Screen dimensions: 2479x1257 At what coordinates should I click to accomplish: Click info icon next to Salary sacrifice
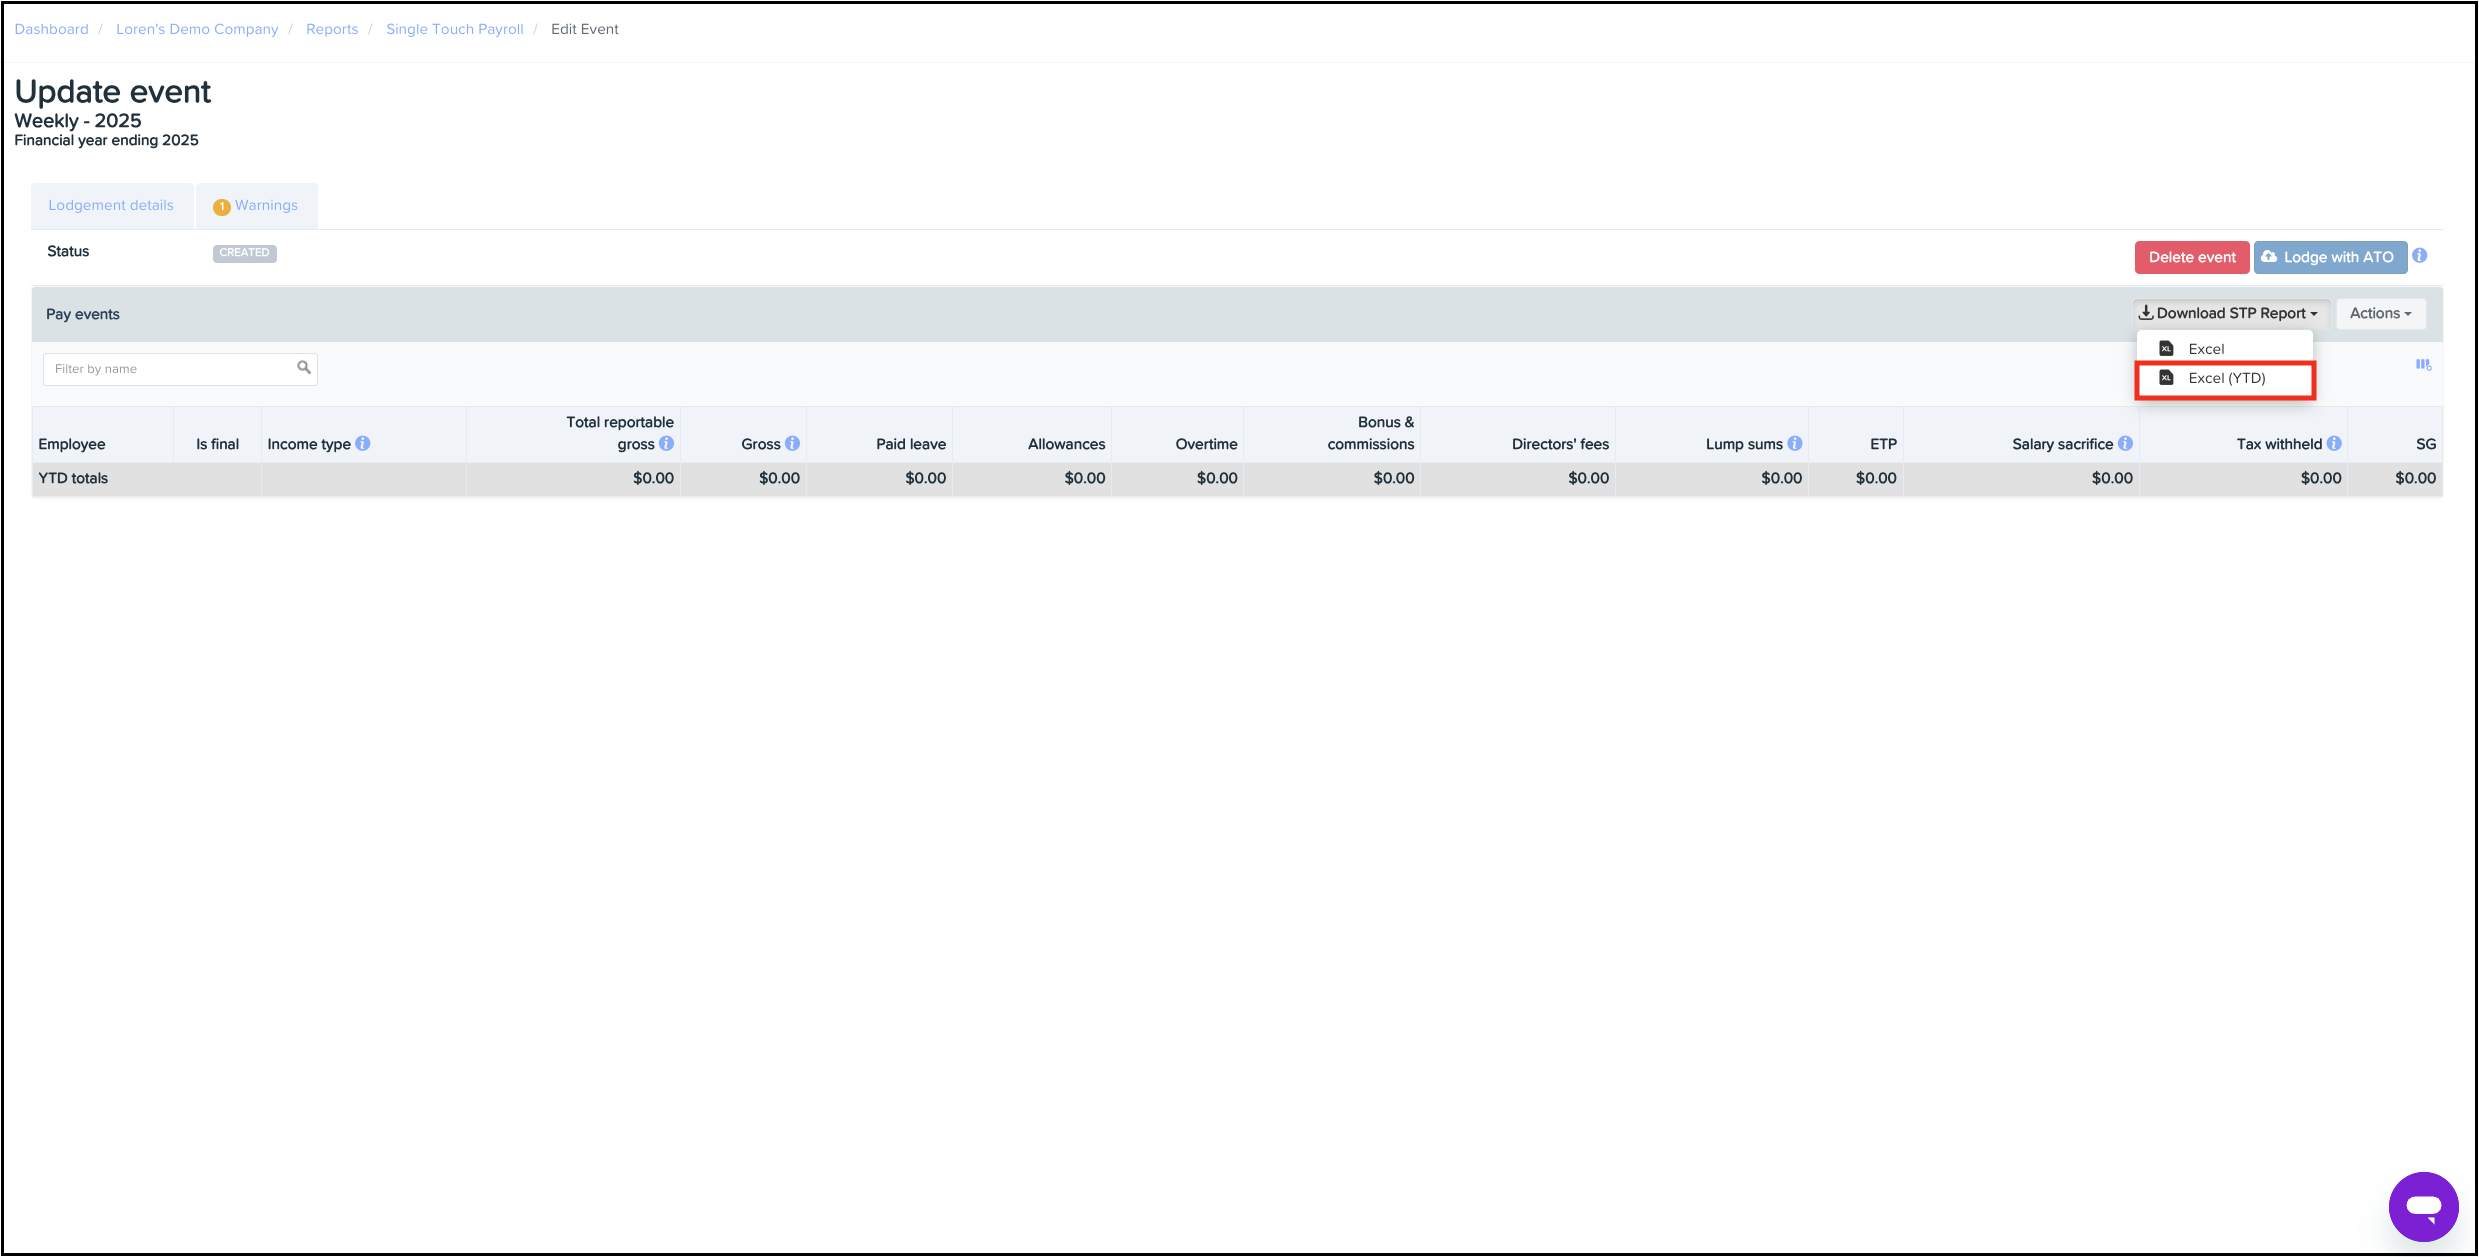pyautogui.click(x=2125, y=443)
